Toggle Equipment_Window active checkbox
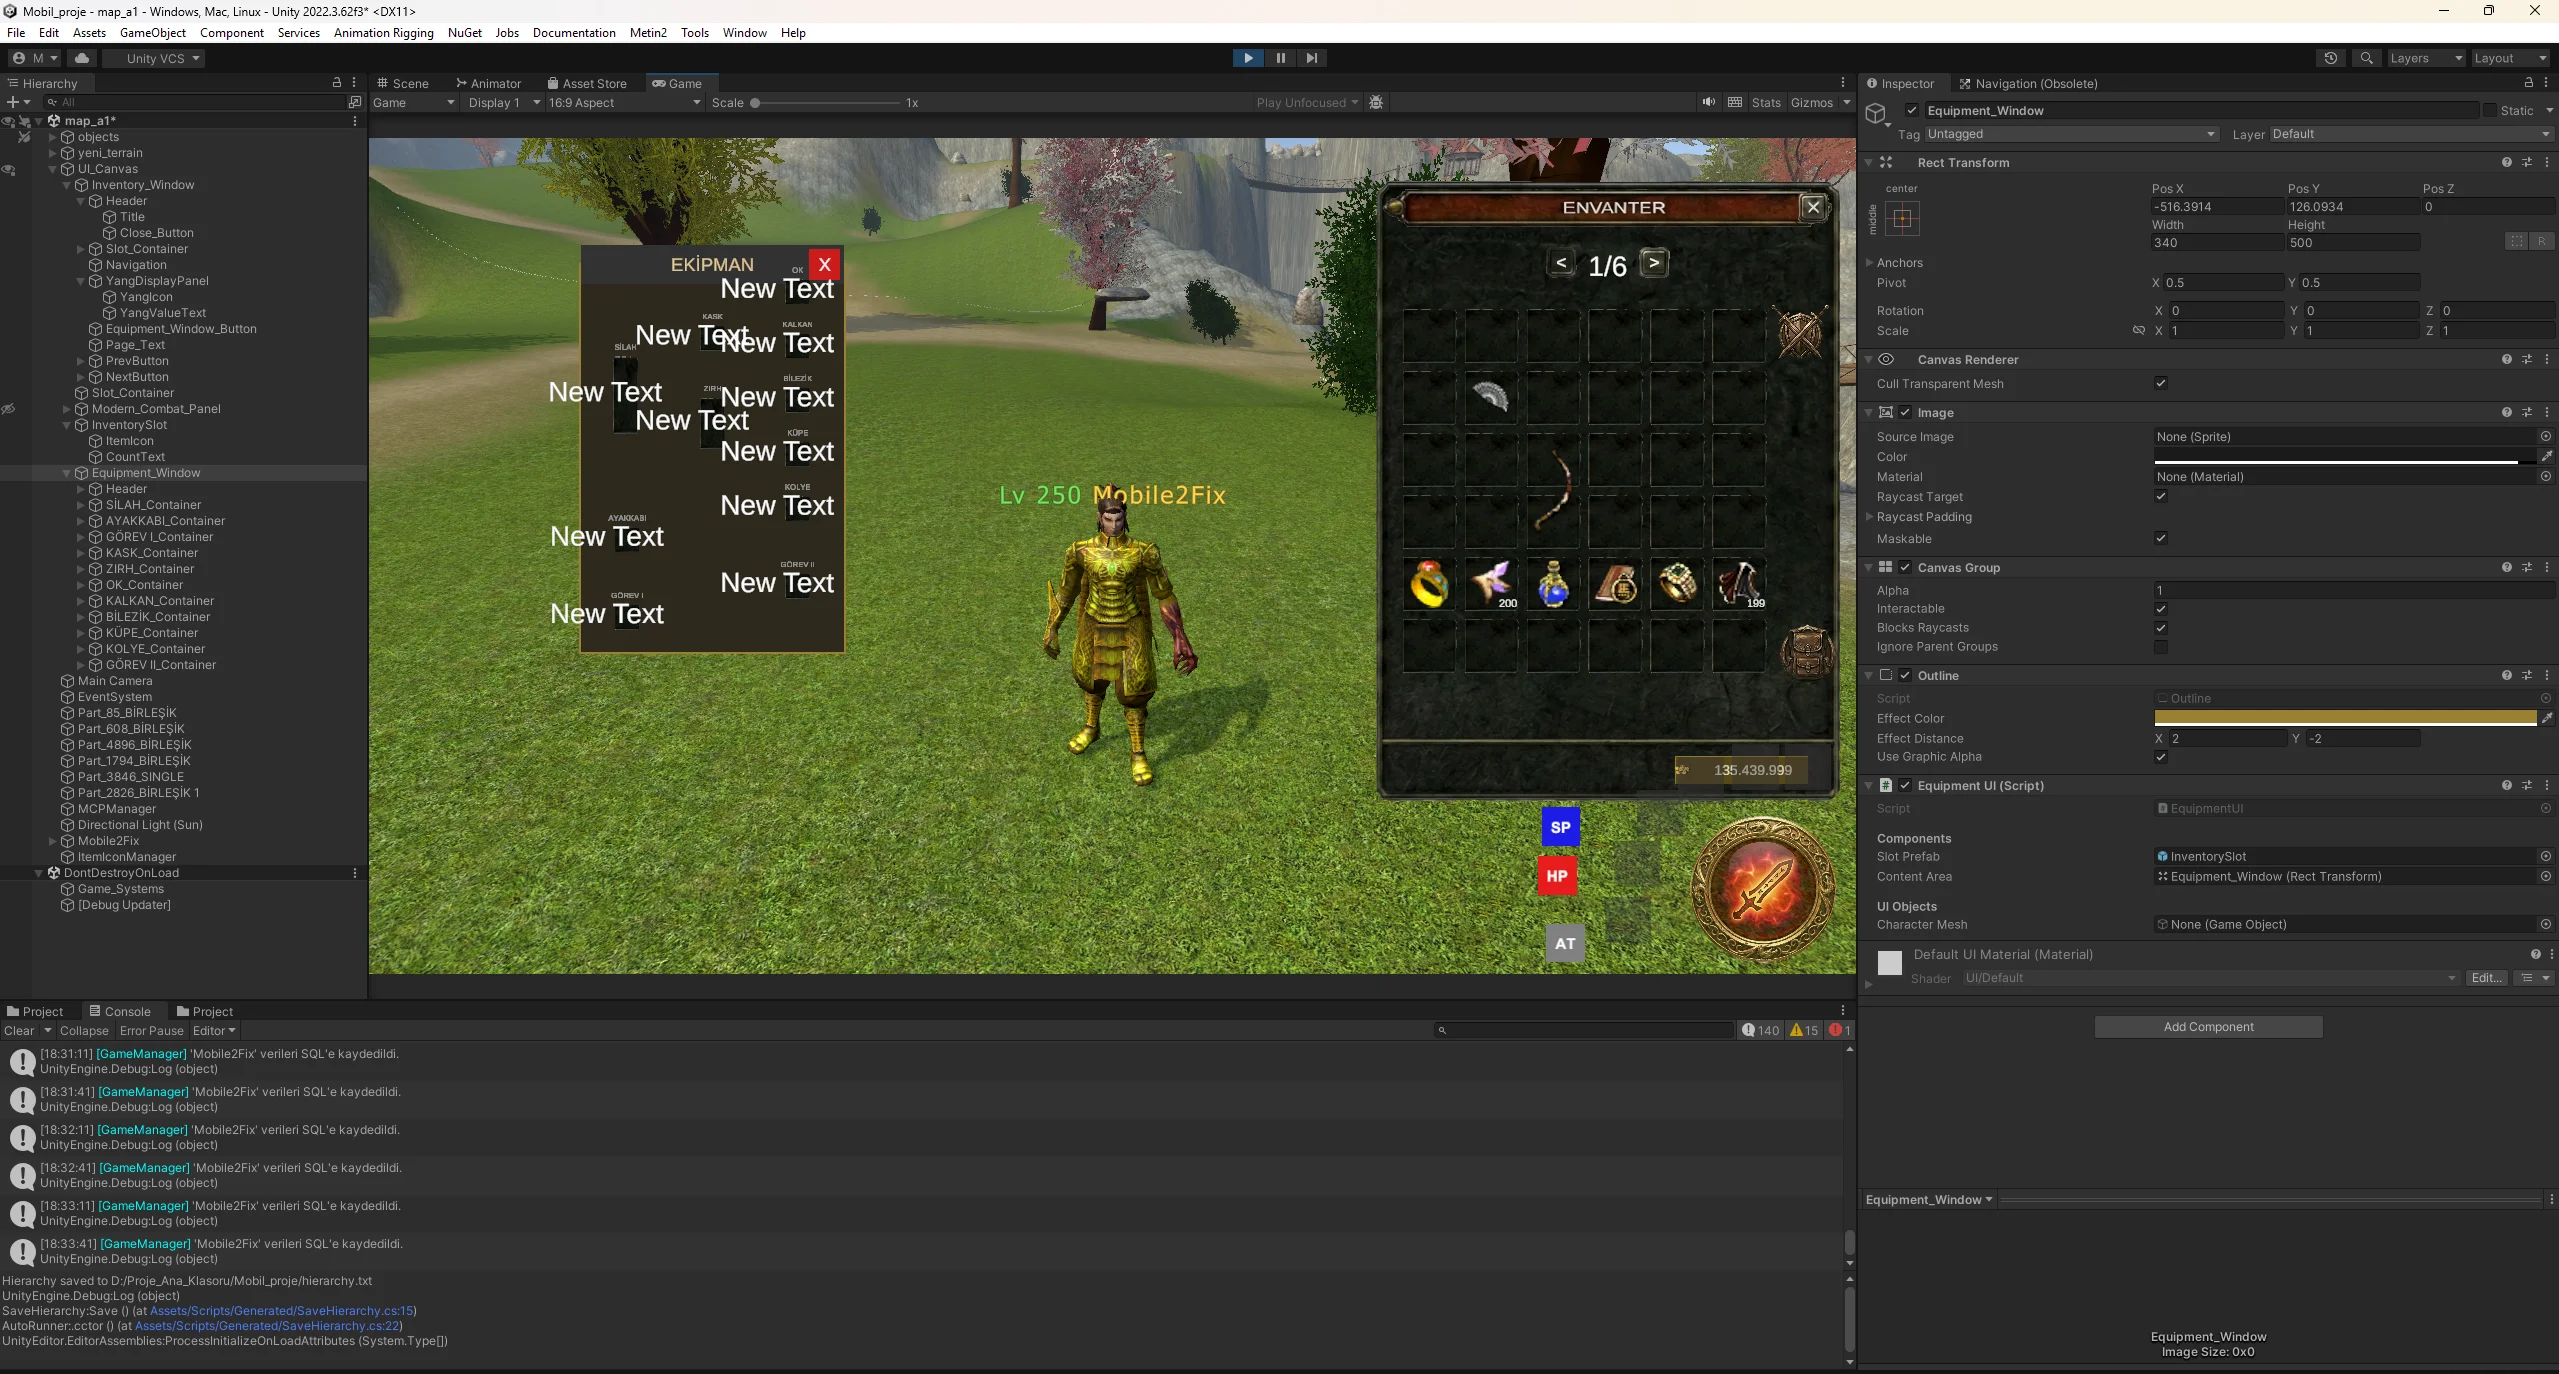Viewport: 2559px width, 1374px height. click(1912, 110)
